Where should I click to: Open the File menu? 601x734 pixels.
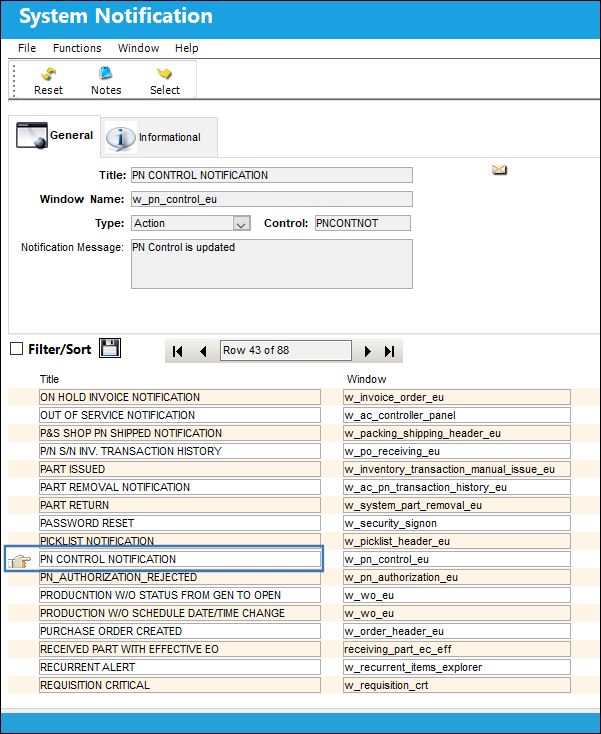click(x=27, y=48)
